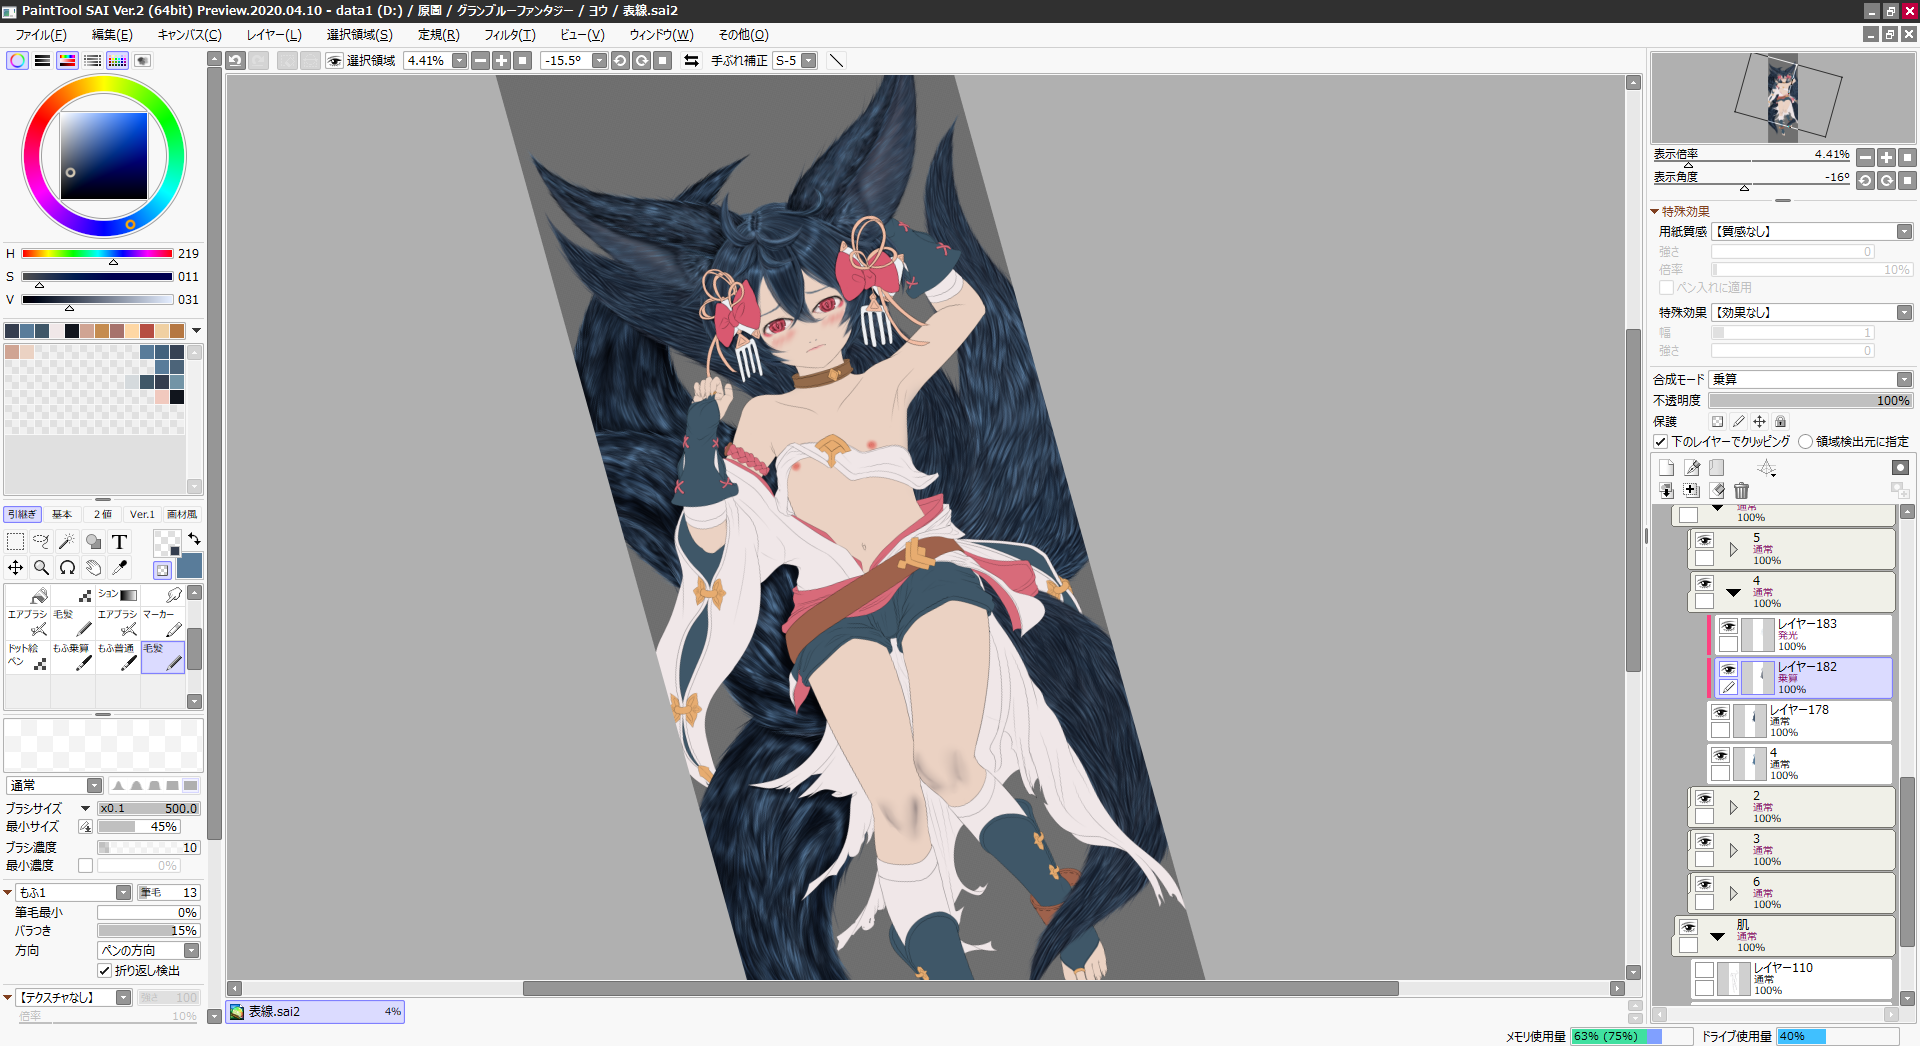This screenshot has height=1046, width=1920.
Task: Select the Move tool
Action: (x=15, y=567)
